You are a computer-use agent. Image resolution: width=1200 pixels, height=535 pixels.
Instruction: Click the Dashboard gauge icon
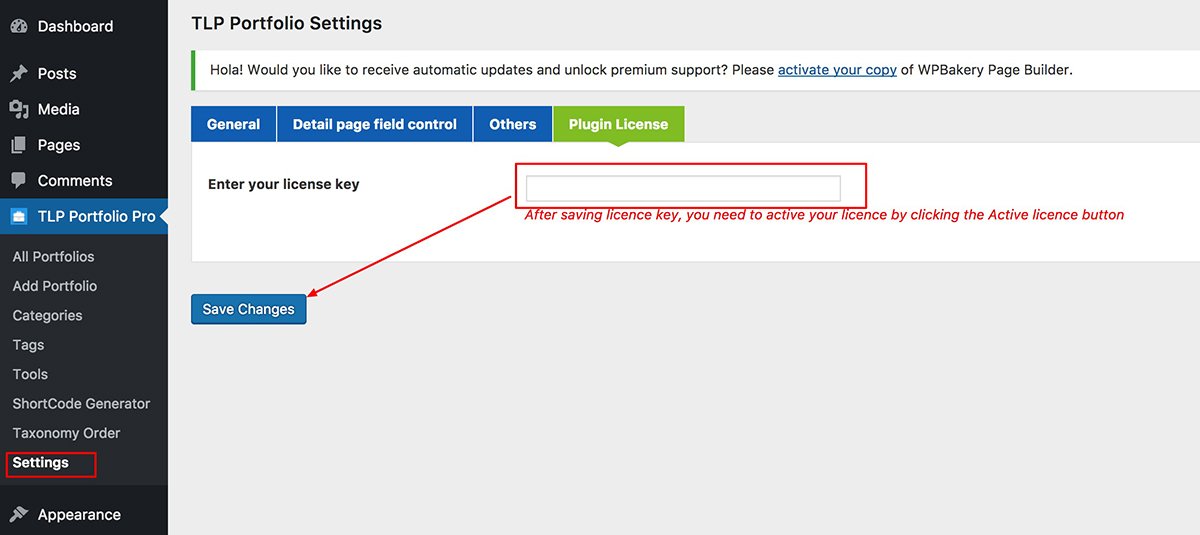(18, 26)
